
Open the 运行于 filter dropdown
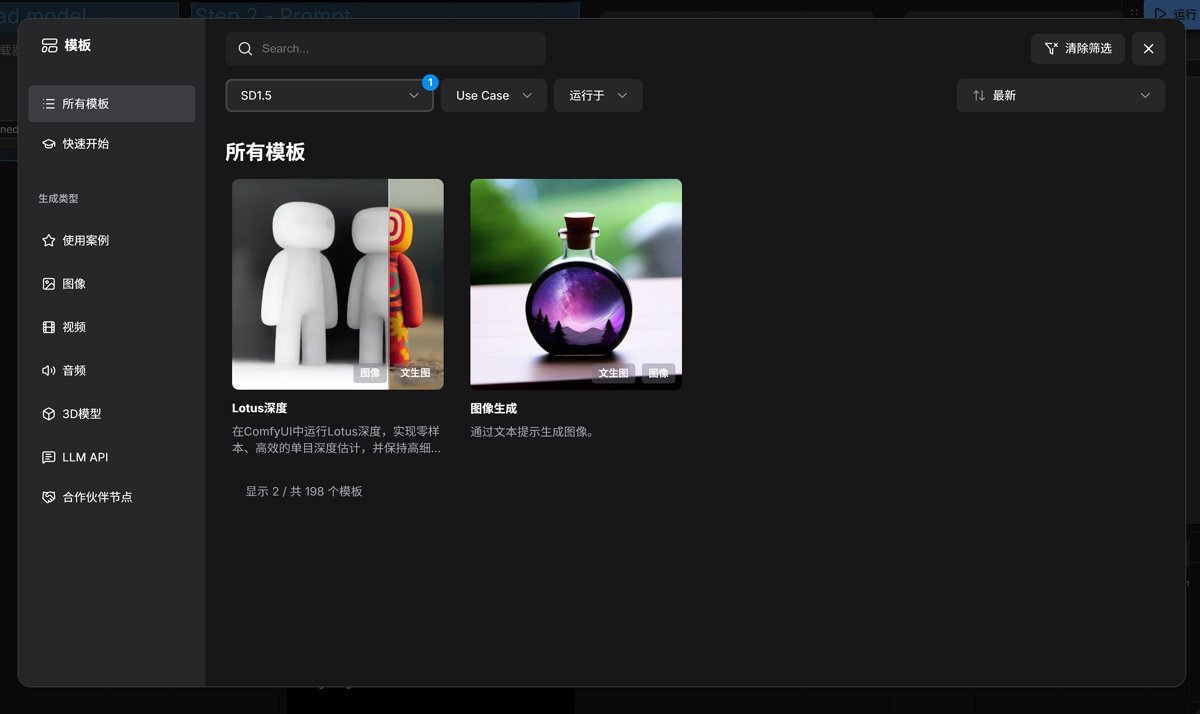(597, 96)
